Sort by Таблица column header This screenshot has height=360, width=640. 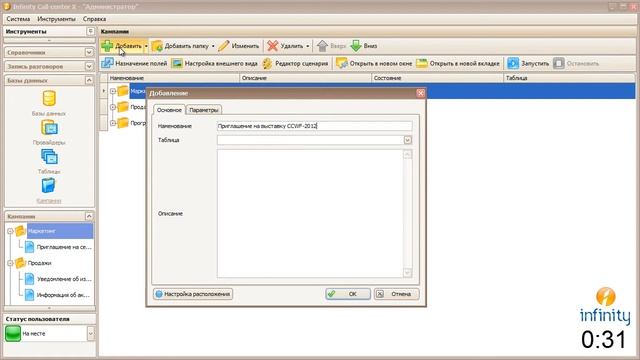(569, 78)
